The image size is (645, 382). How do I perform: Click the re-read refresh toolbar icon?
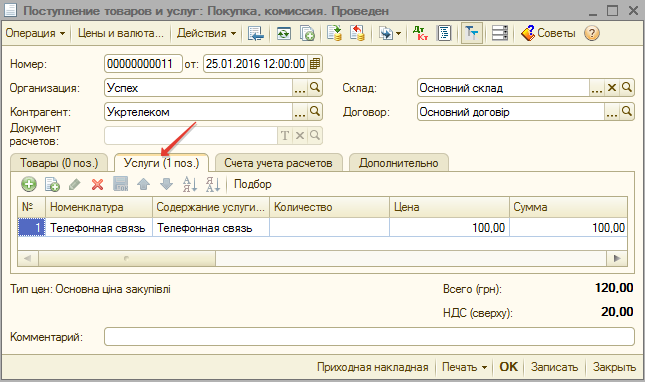coord(284,33)
